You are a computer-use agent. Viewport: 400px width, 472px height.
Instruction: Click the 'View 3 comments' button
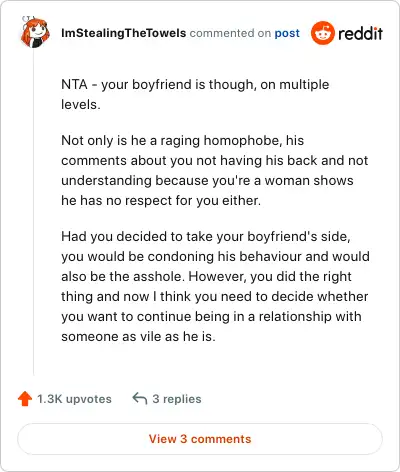tap(200, 439)
